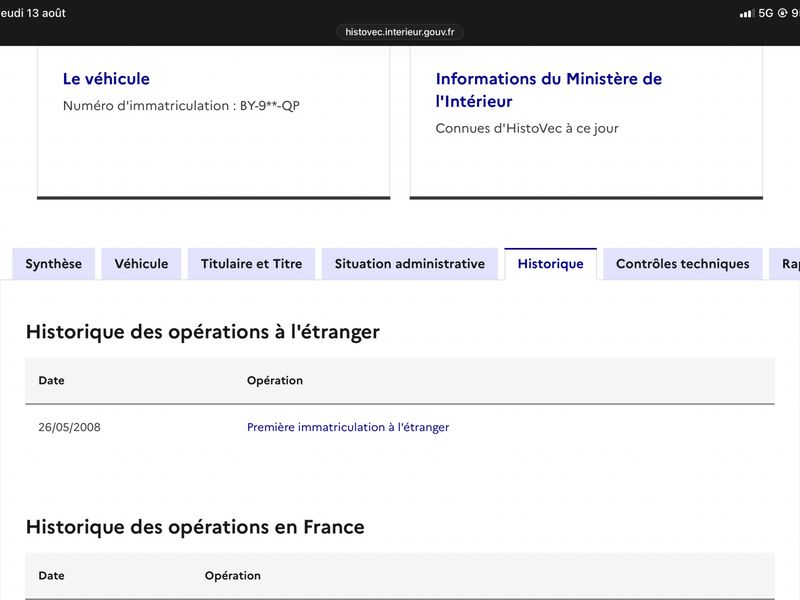Image resolution: width=800 pixels, height=600 pixels.
Task: Click the Le véhicule card heading
Action: pos(106,79)
